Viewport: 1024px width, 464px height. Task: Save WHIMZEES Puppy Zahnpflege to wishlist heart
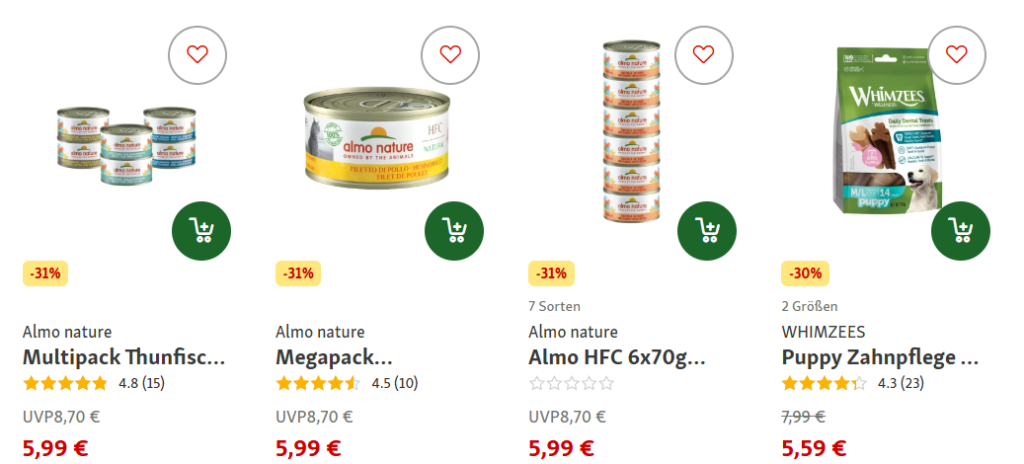(x=956, y=54)
